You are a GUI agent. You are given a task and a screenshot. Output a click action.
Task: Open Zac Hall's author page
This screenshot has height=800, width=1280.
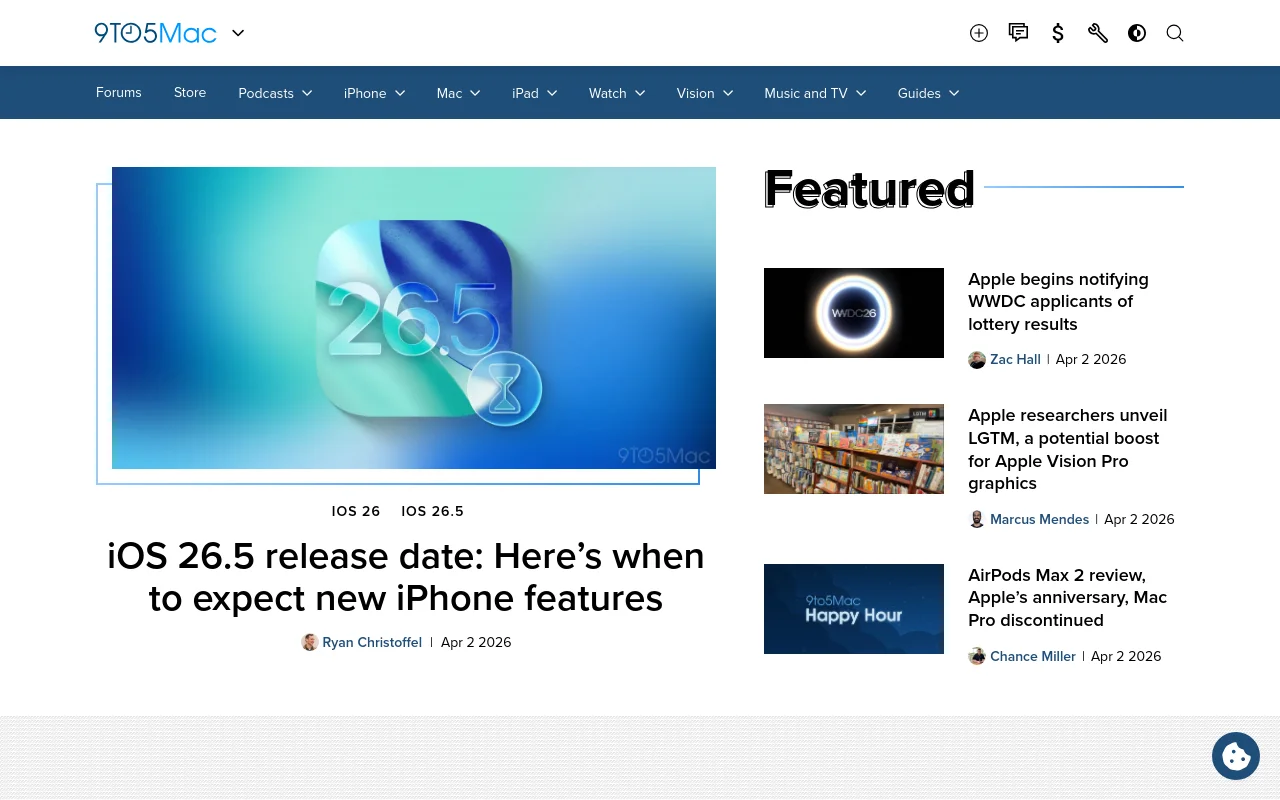click(x=1015, y=359)
